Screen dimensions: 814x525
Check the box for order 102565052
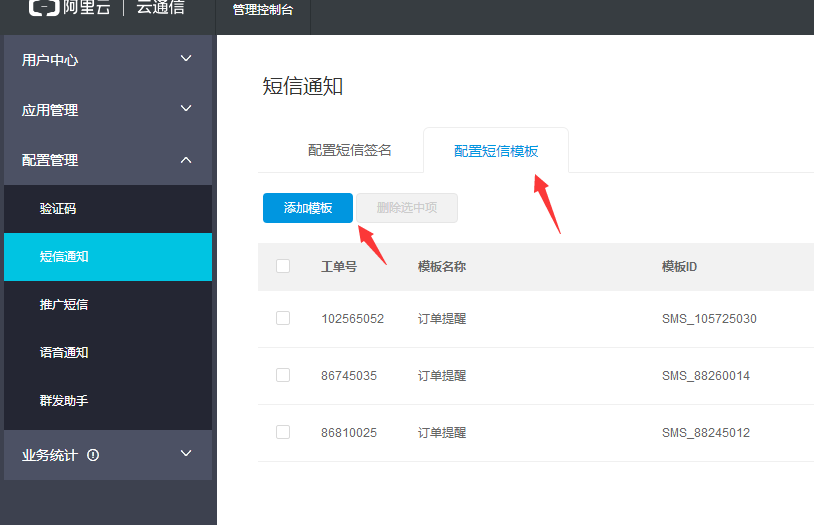[283, 318]
